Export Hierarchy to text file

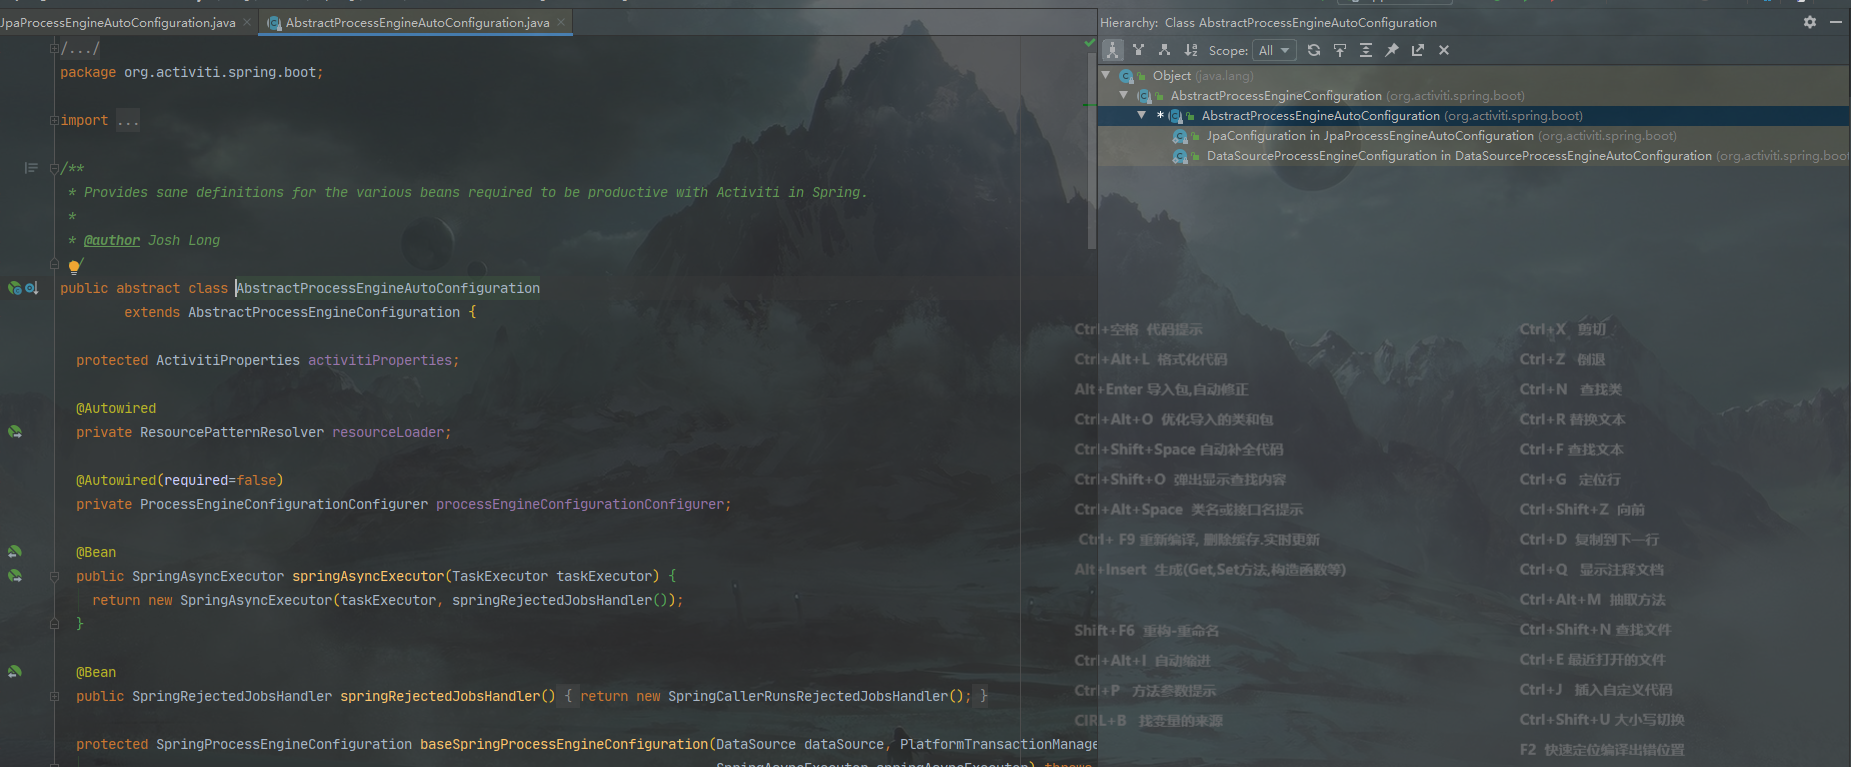(x=1418, y=50)
